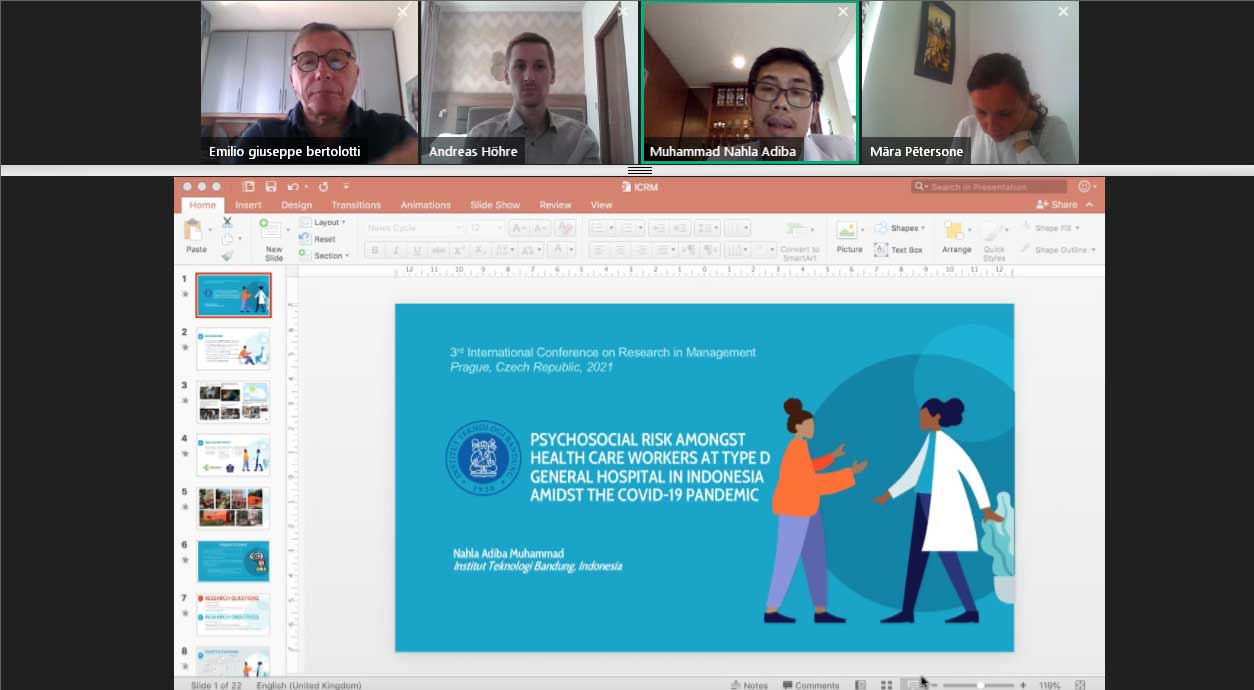This screenshot has width=1254, height=690.
Task: Click the feedback smiley icon
Action: pos(1085,187)
